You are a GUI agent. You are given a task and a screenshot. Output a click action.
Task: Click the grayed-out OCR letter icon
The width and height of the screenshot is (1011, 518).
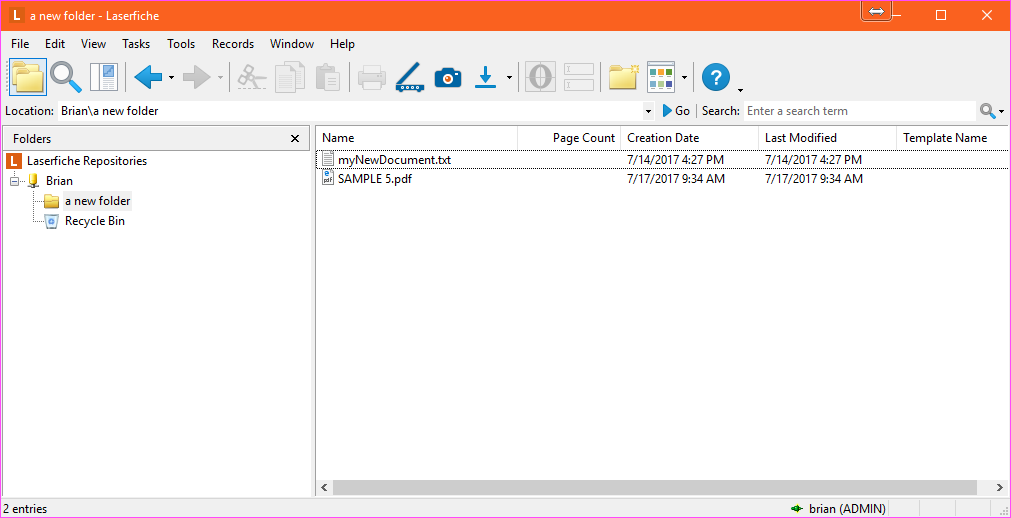coord(540,77)
